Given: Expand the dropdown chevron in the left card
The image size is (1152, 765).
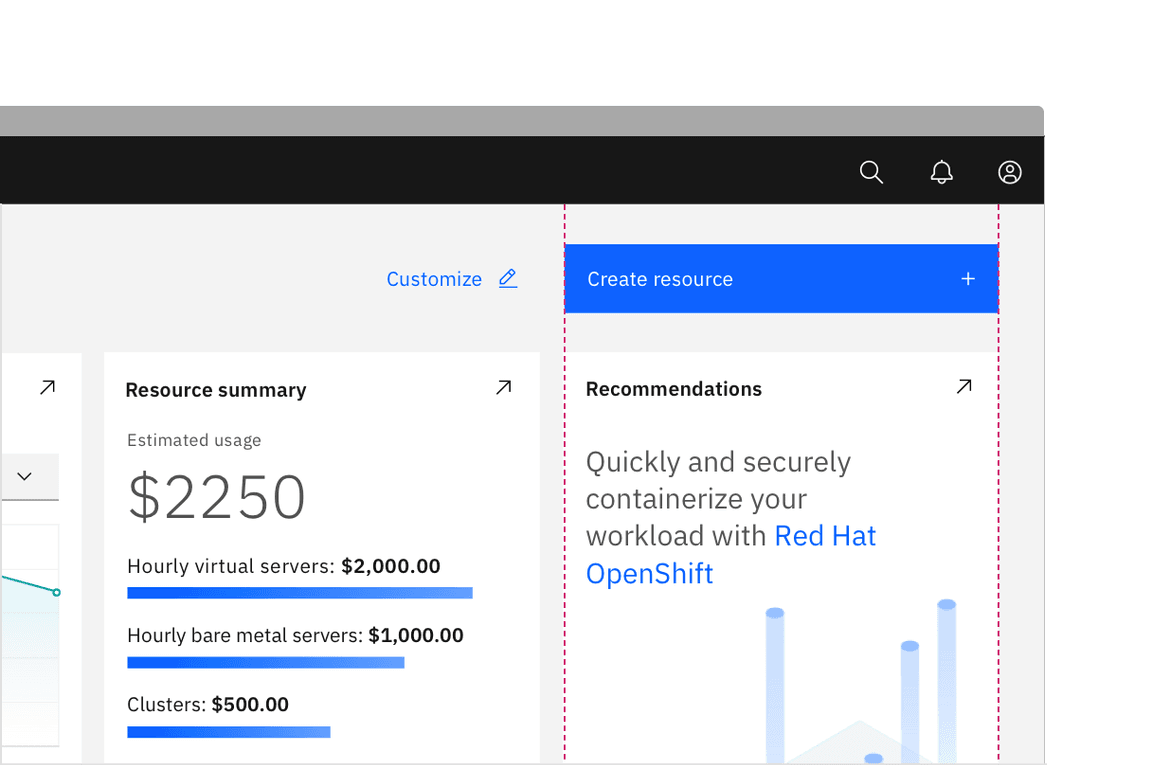Looking at the screenshot, I should pos(25,476).
